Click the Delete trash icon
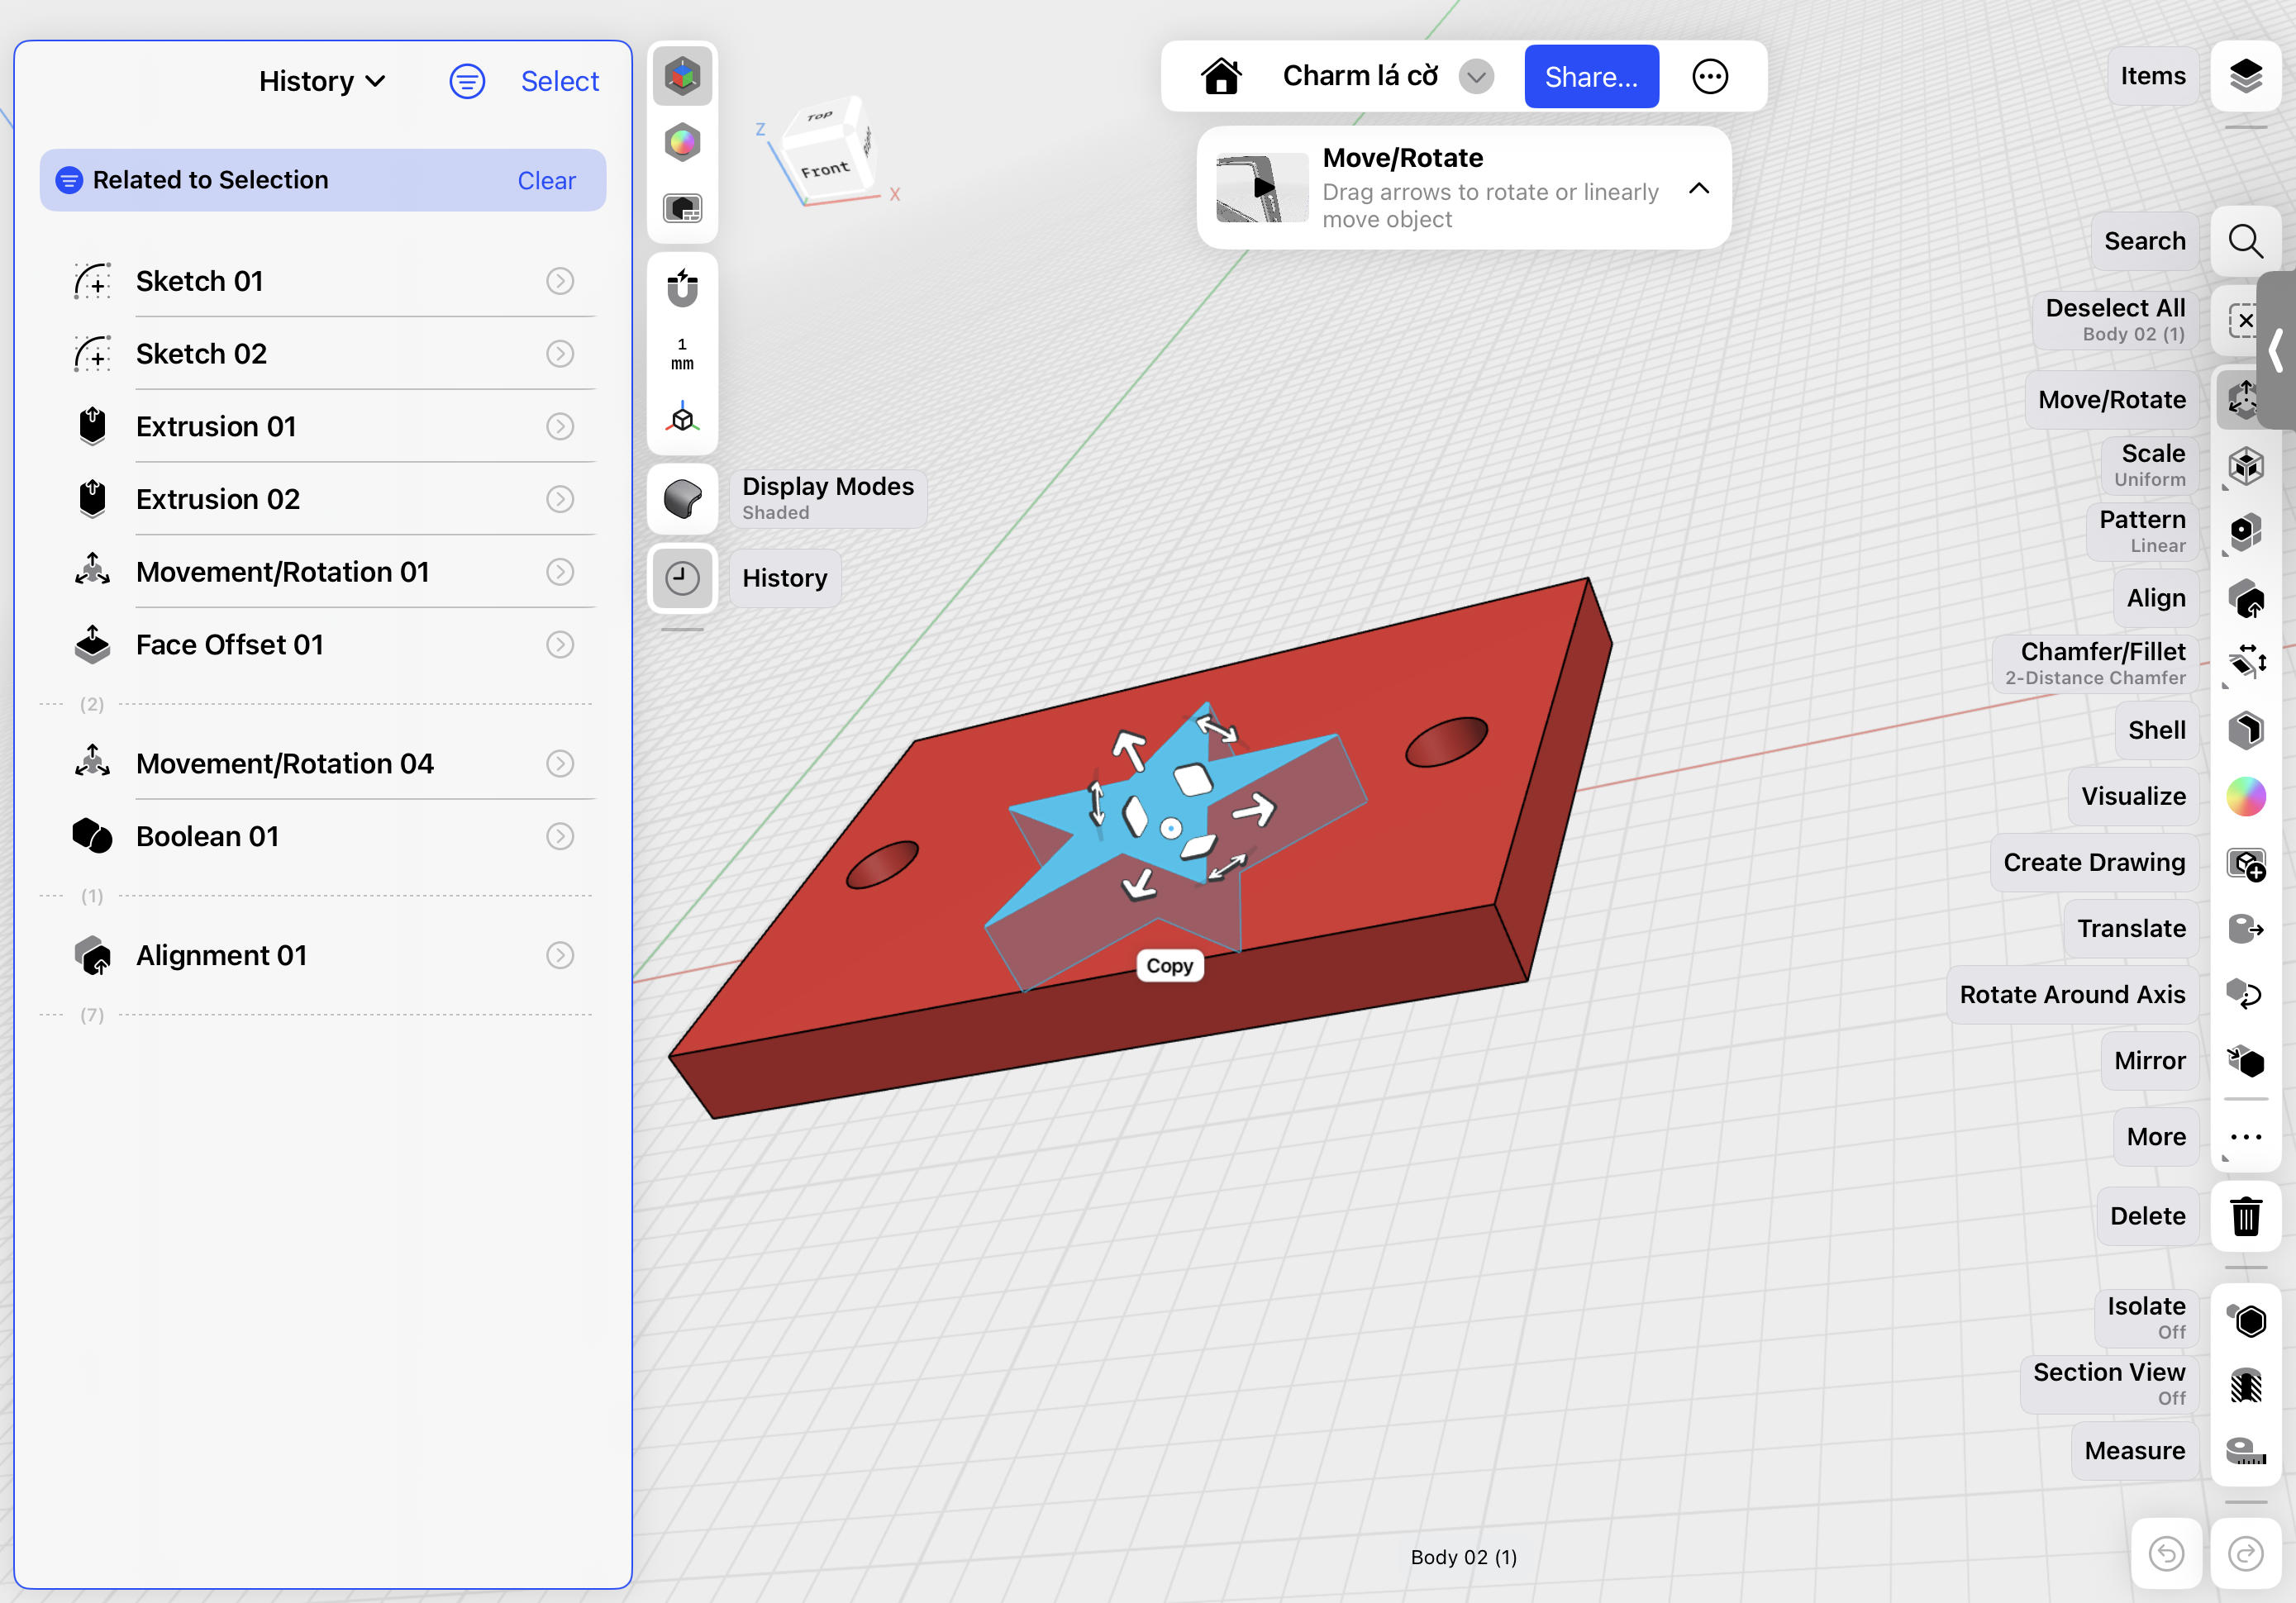This screenshot has height=1603, width=2296. tap(2245, 1217)
